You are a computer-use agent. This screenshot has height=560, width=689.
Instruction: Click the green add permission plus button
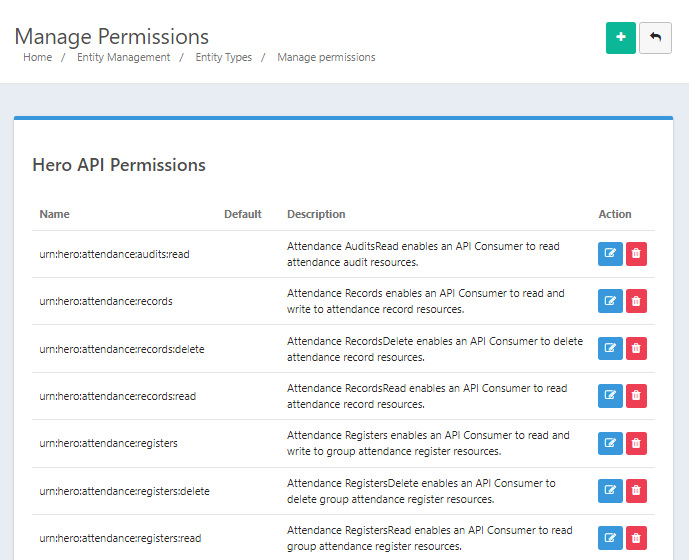point(620,38)
